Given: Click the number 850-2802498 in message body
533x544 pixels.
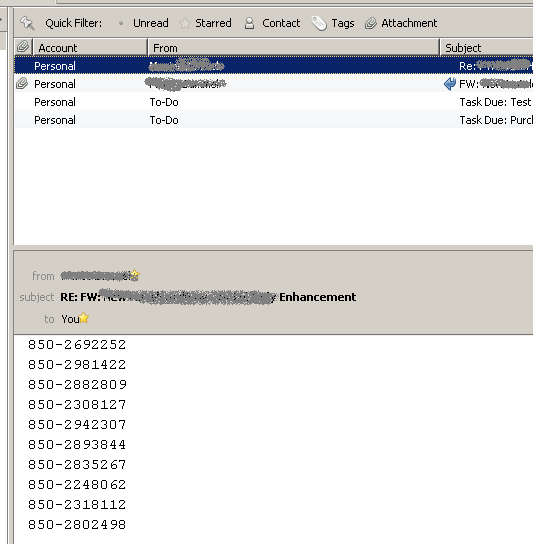Looking at the screenshot, I should click(x=77, y=525).
